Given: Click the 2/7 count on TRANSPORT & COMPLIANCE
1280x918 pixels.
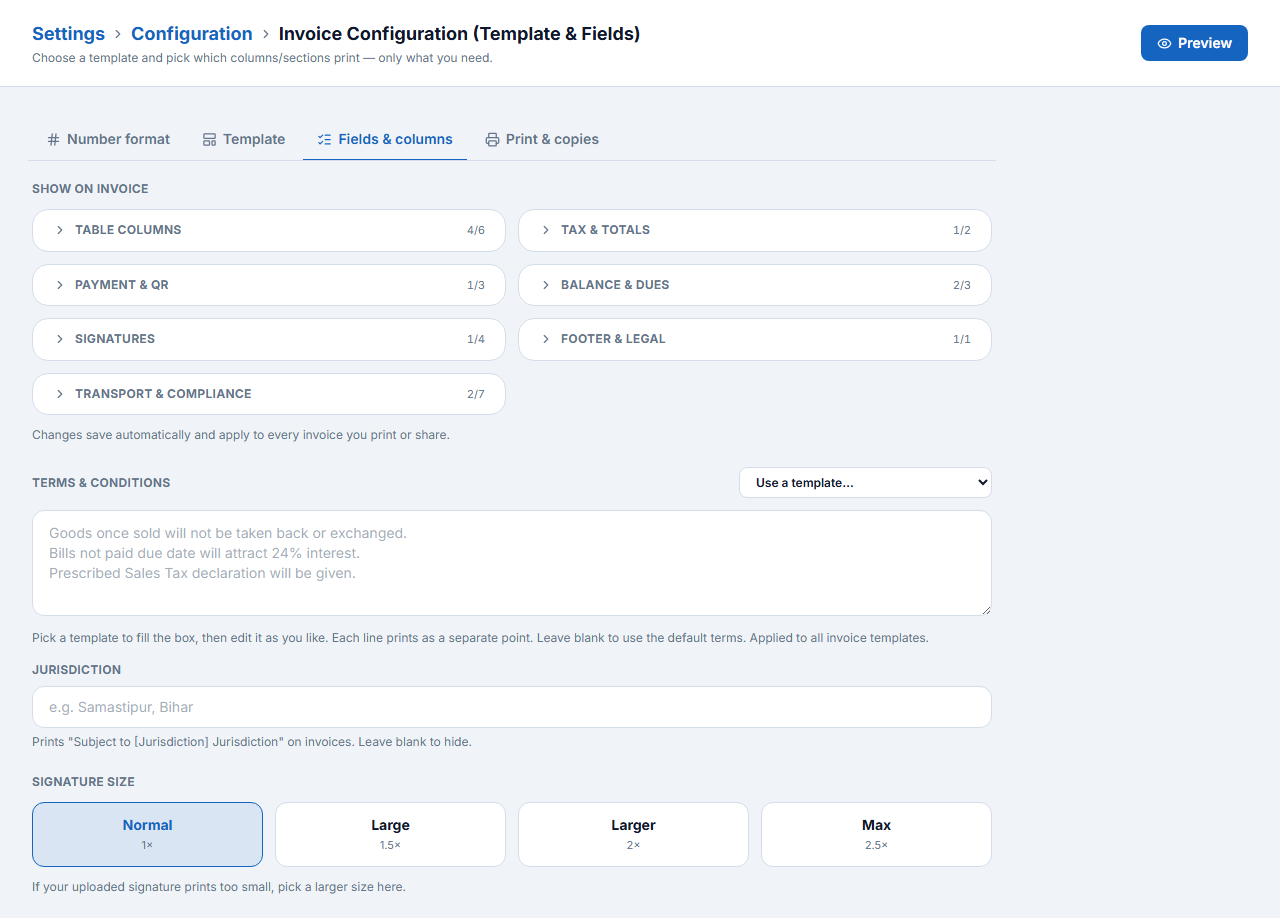Looking at the screenshot, I should (476, 394).
